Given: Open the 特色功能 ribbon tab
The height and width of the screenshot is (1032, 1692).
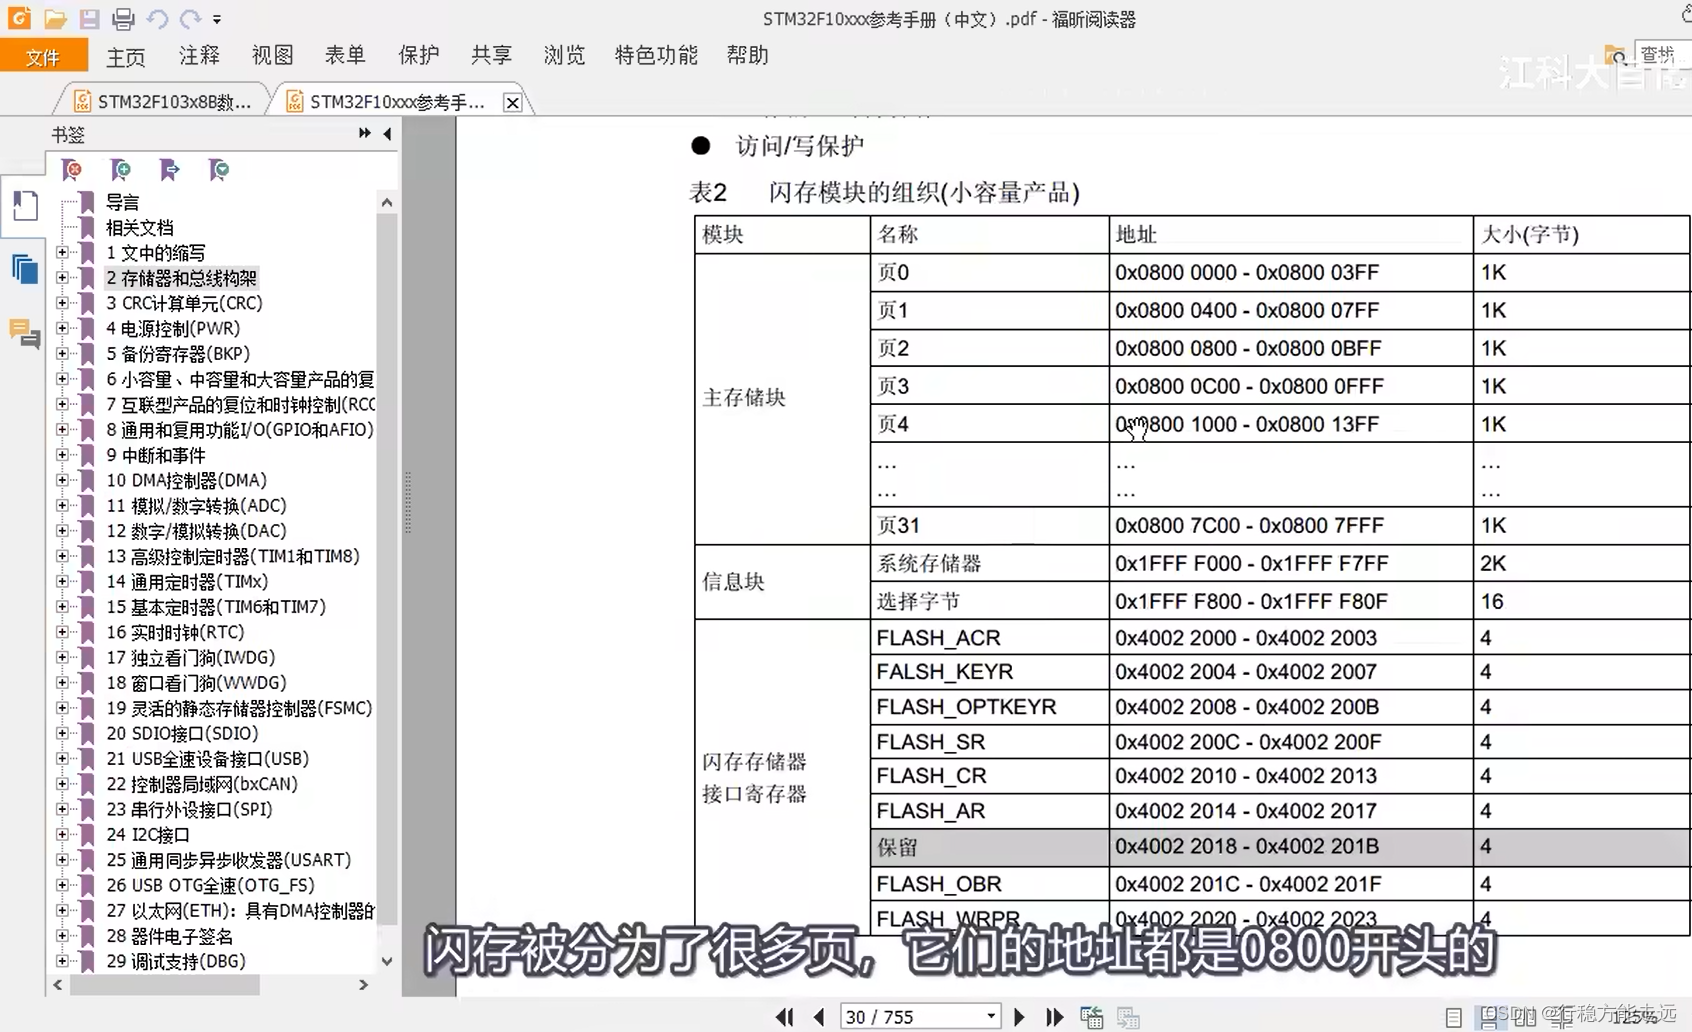Looking at the screenshot, I should click(x=656, y=56).
